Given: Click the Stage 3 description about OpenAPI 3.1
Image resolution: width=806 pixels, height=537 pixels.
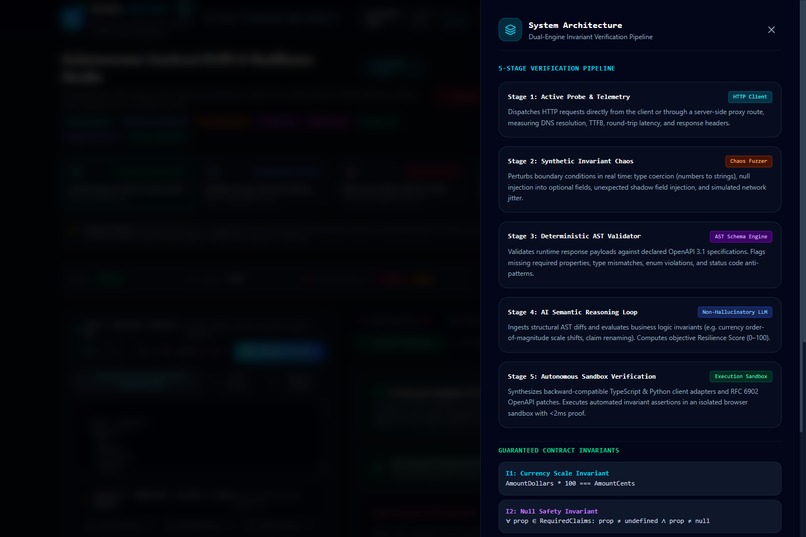Looking at the screenshot, I should [x=636, y=263].
